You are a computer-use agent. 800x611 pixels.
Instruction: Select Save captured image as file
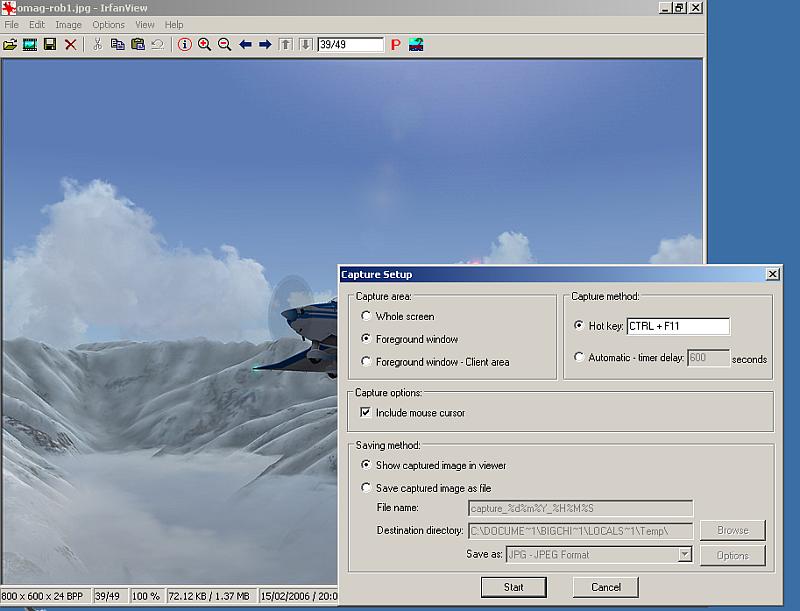(x=367, y=488)
